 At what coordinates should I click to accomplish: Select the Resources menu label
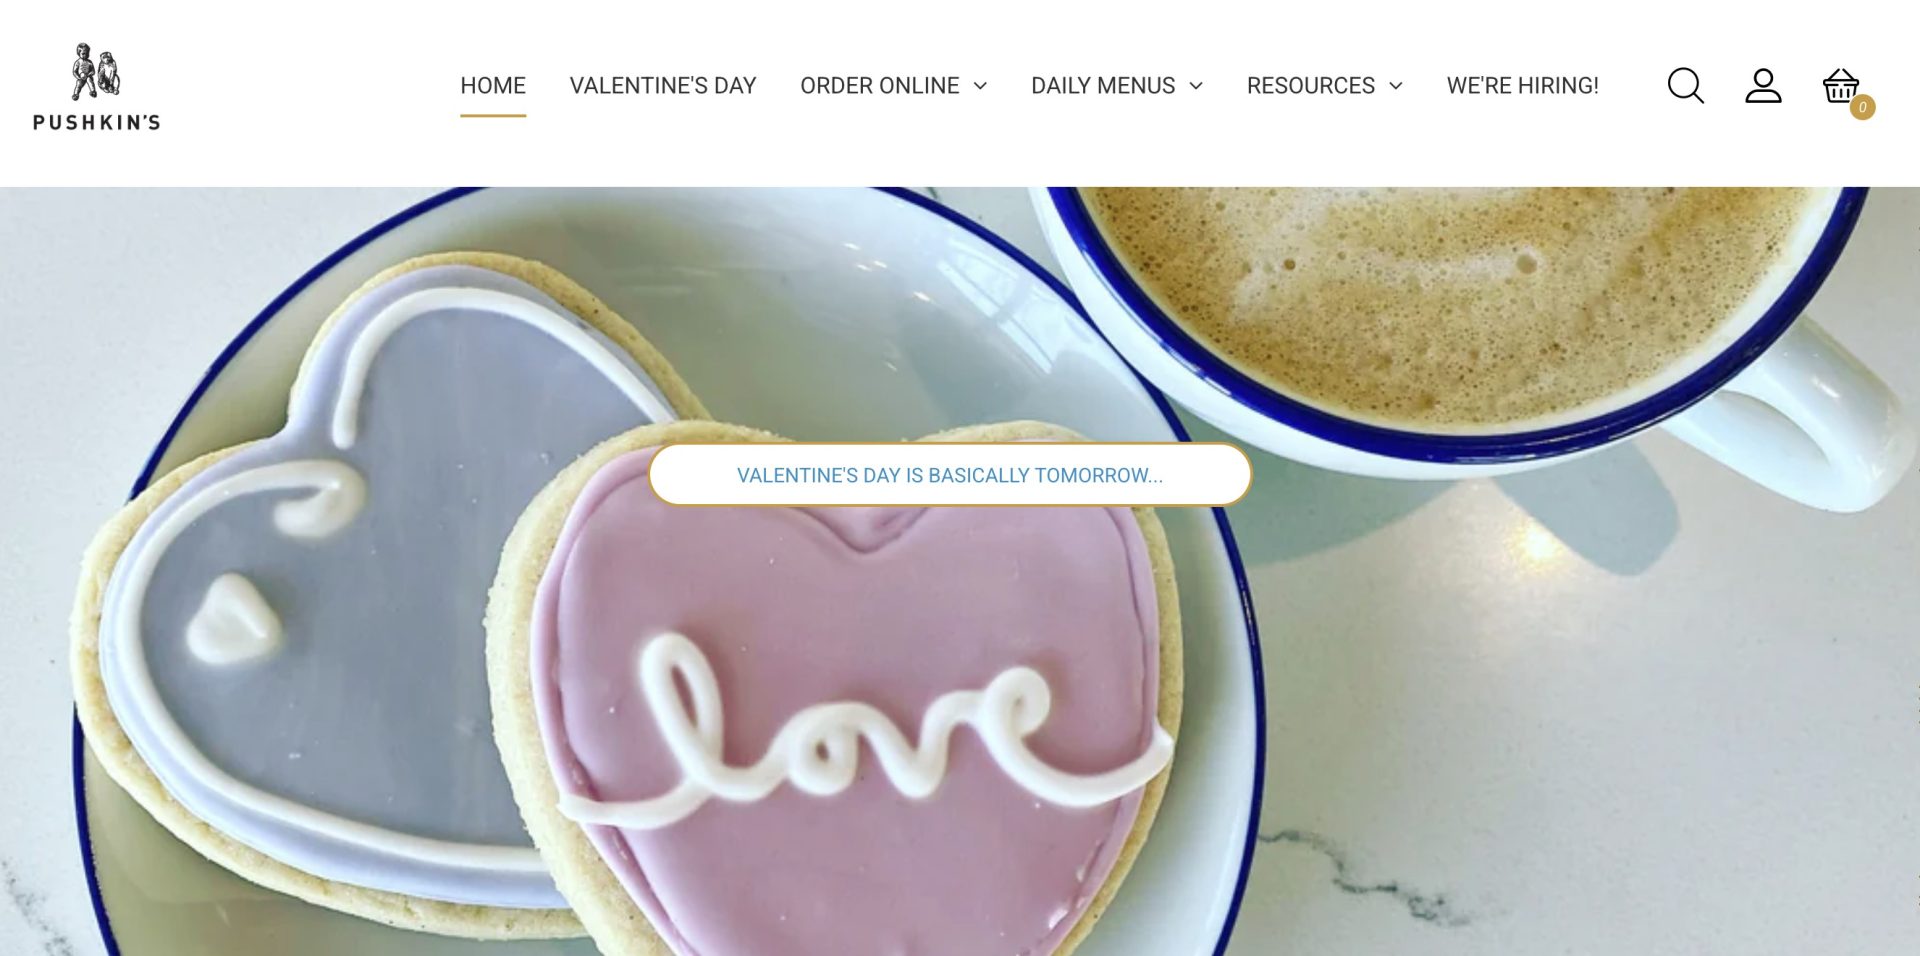(1311, 86)
